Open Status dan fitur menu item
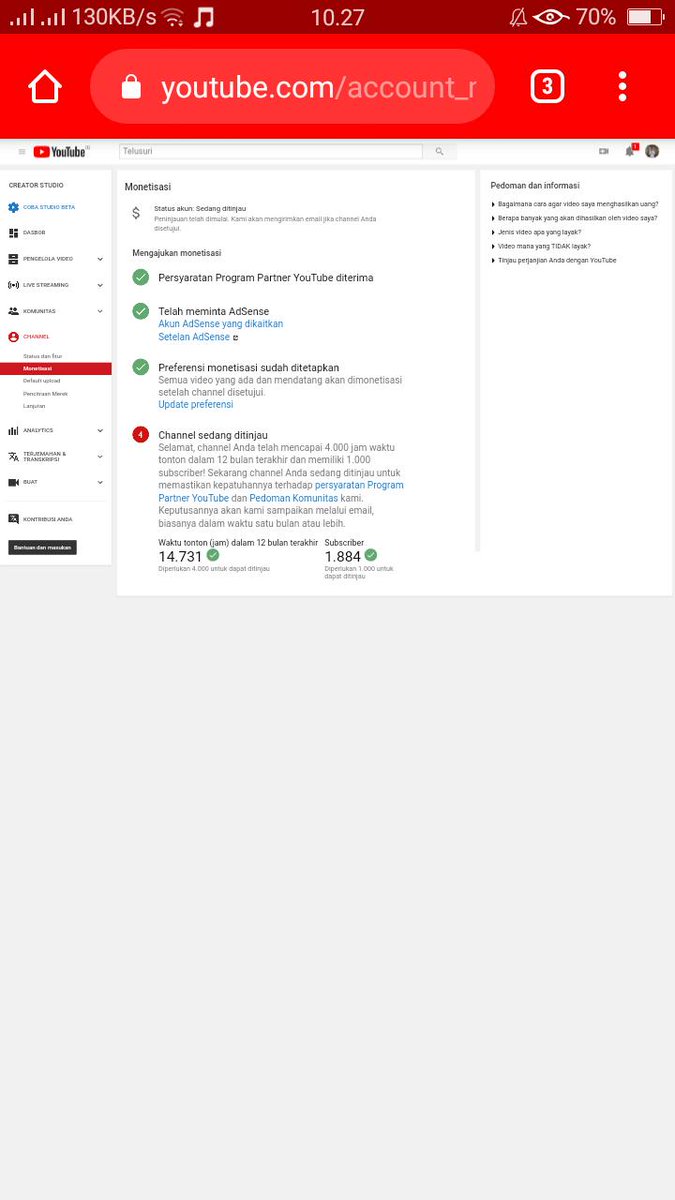This screenshot has height=1200, width=675. click(43, 356)
